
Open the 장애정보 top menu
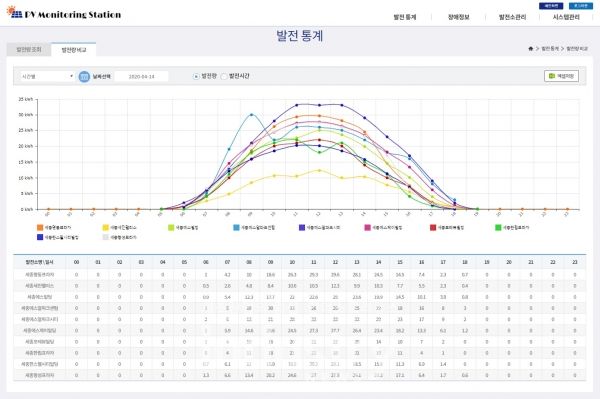point(458,17)
